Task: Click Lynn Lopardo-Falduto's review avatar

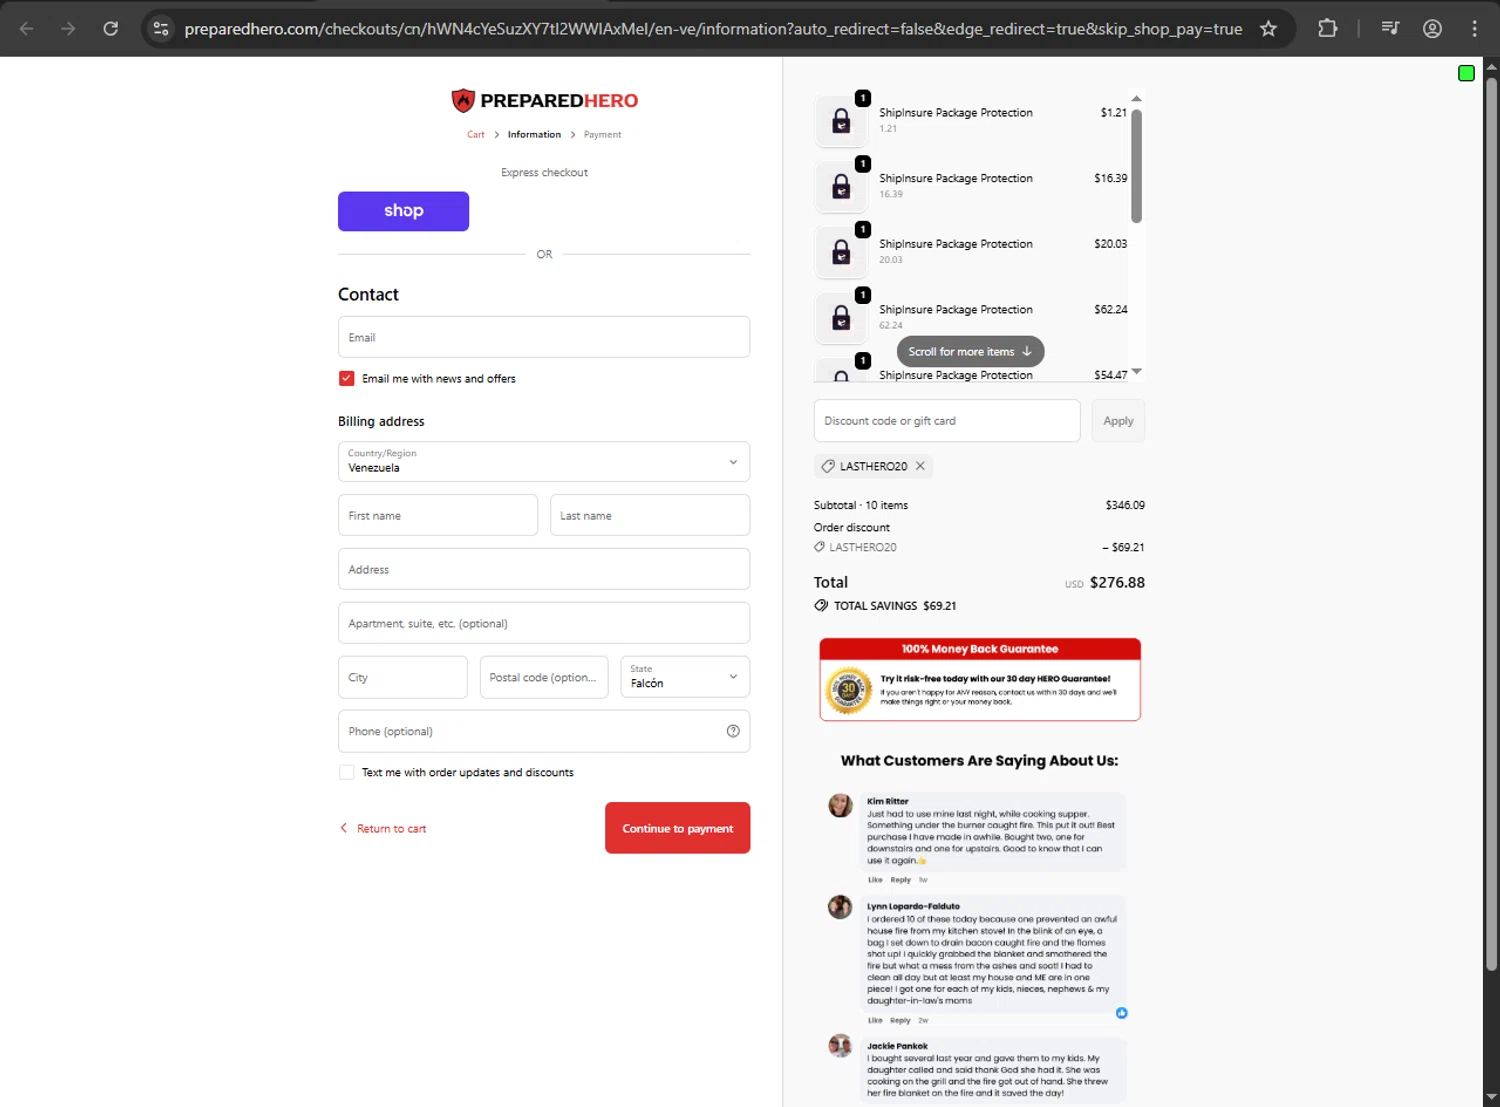Action: (x=840, y=907)
